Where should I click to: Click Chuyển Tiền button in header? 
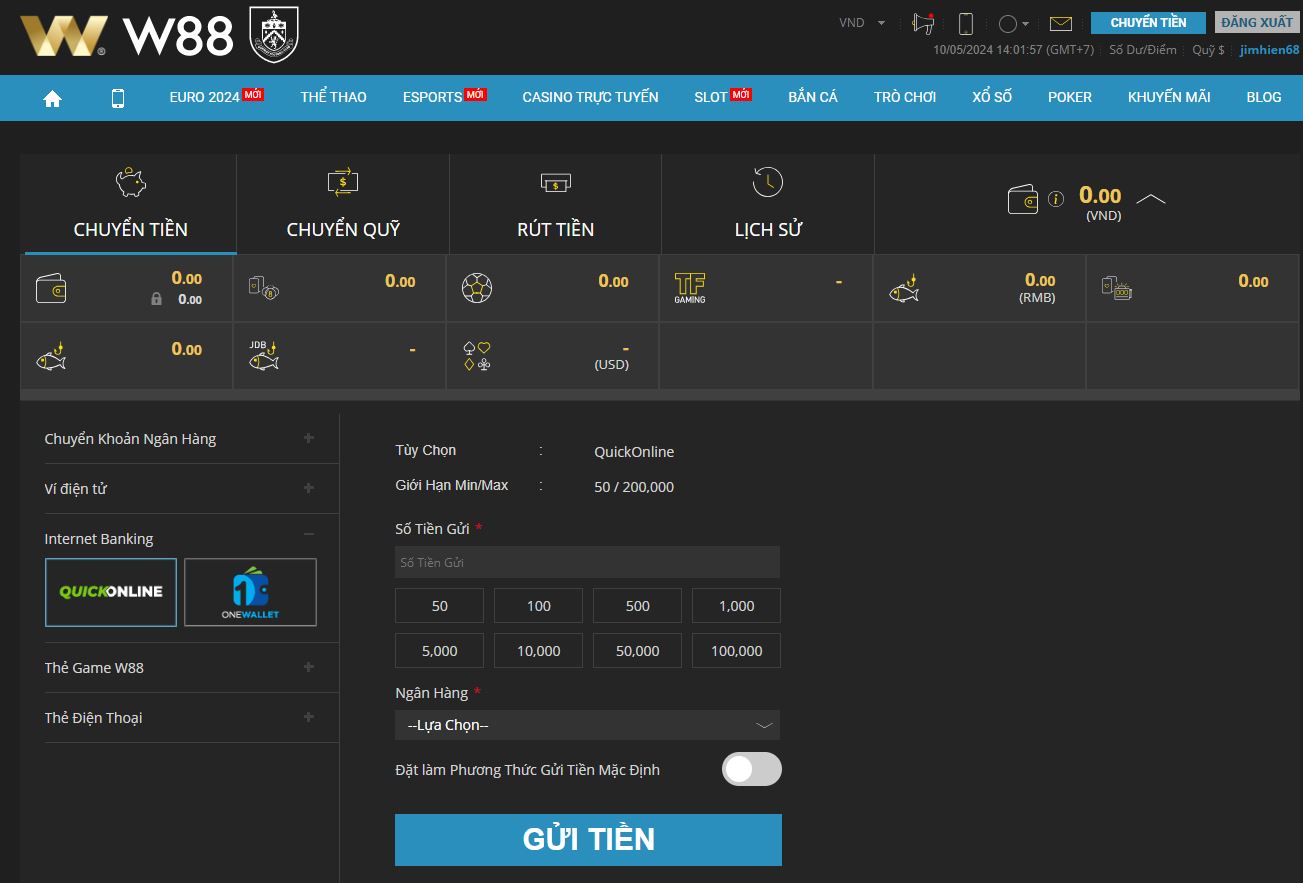coord(1148,23)
